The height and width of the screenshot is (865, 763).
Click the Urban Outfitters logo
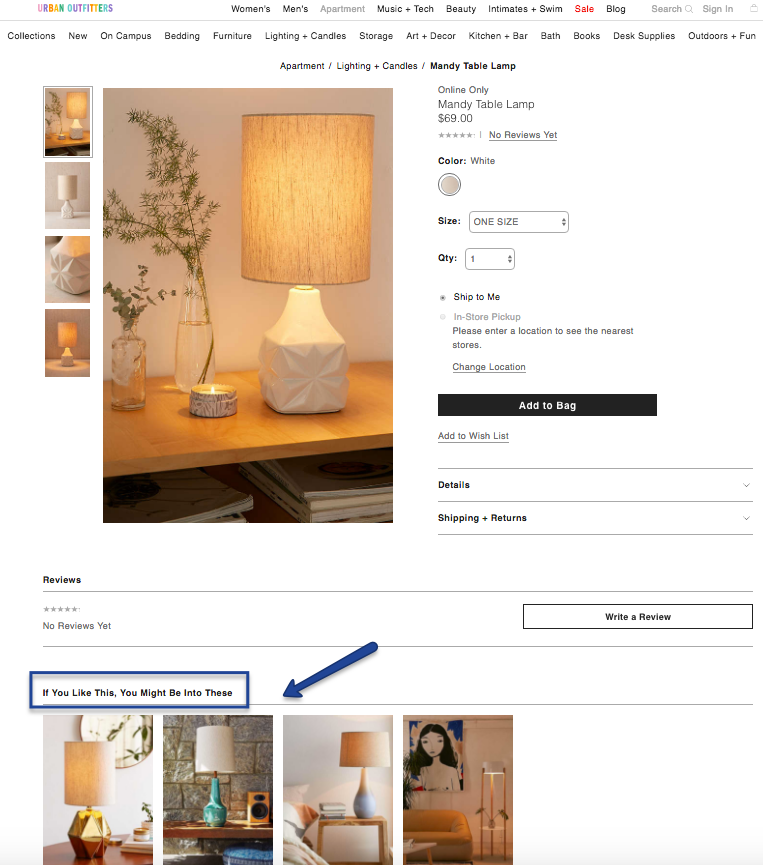pyautogui.click(x=75, y=8)
